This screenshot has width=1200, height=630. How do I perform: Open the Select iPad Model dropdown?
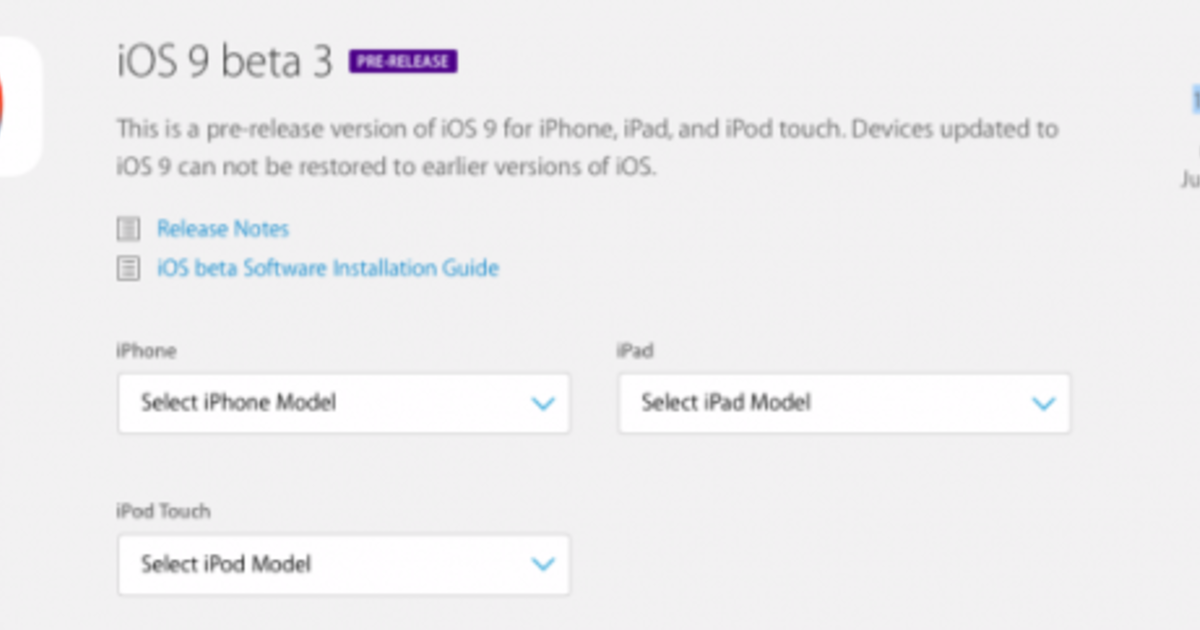tap(843, 403)
